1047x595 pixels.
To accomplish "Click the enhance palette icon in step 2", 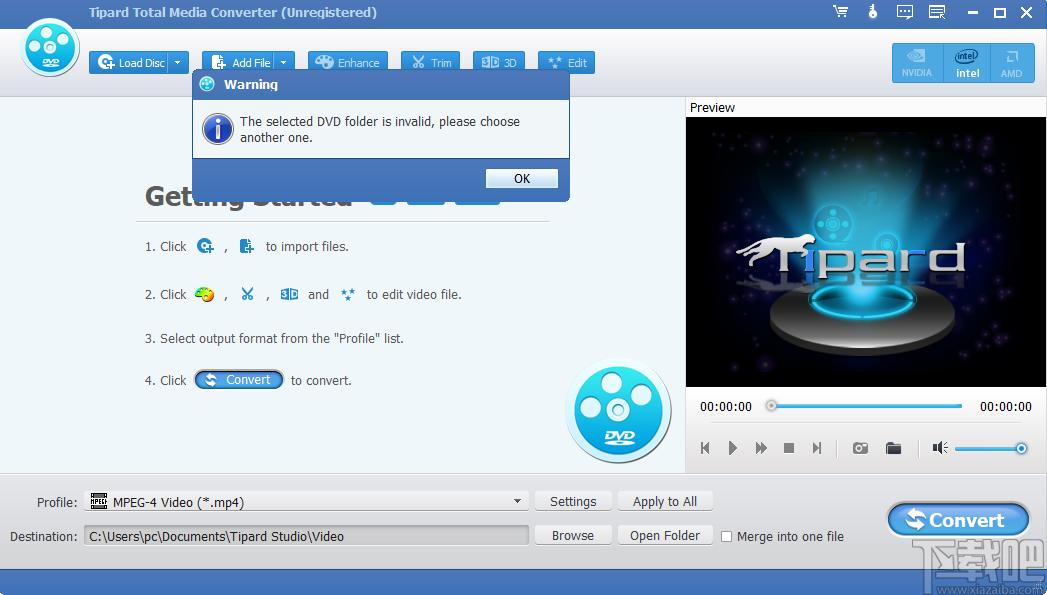I will [x=204, y=294].
